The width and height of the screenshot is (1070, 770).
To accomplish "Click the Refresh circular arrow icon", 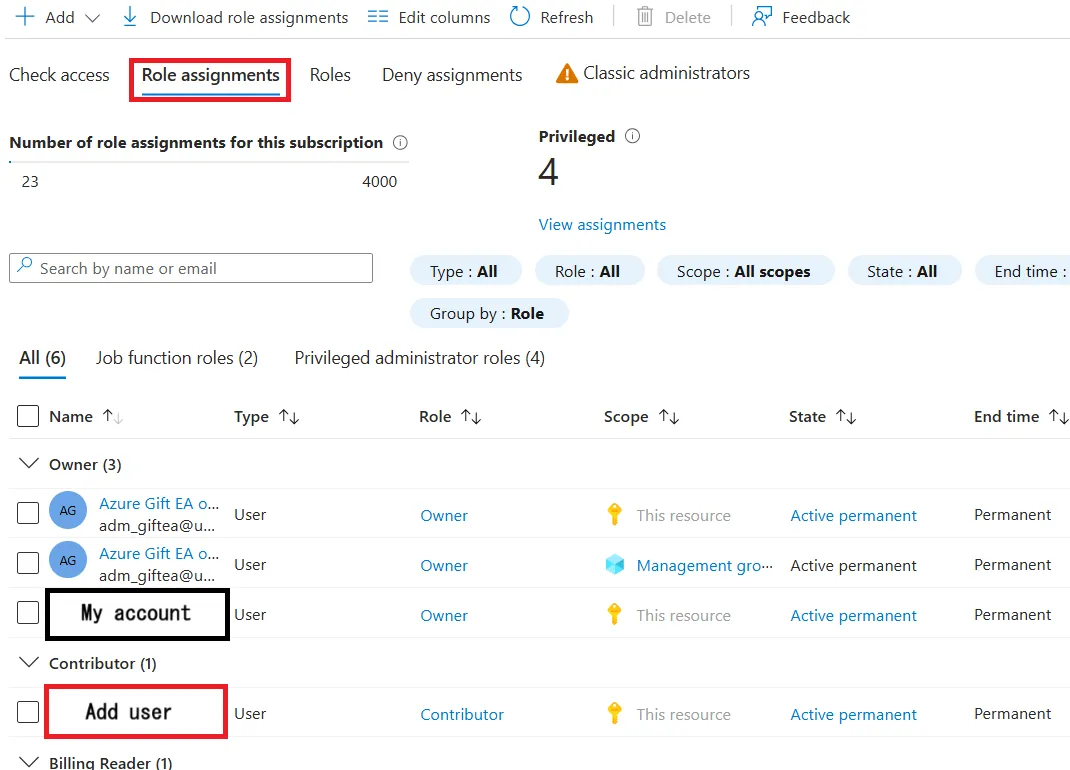I will point(520,17).
